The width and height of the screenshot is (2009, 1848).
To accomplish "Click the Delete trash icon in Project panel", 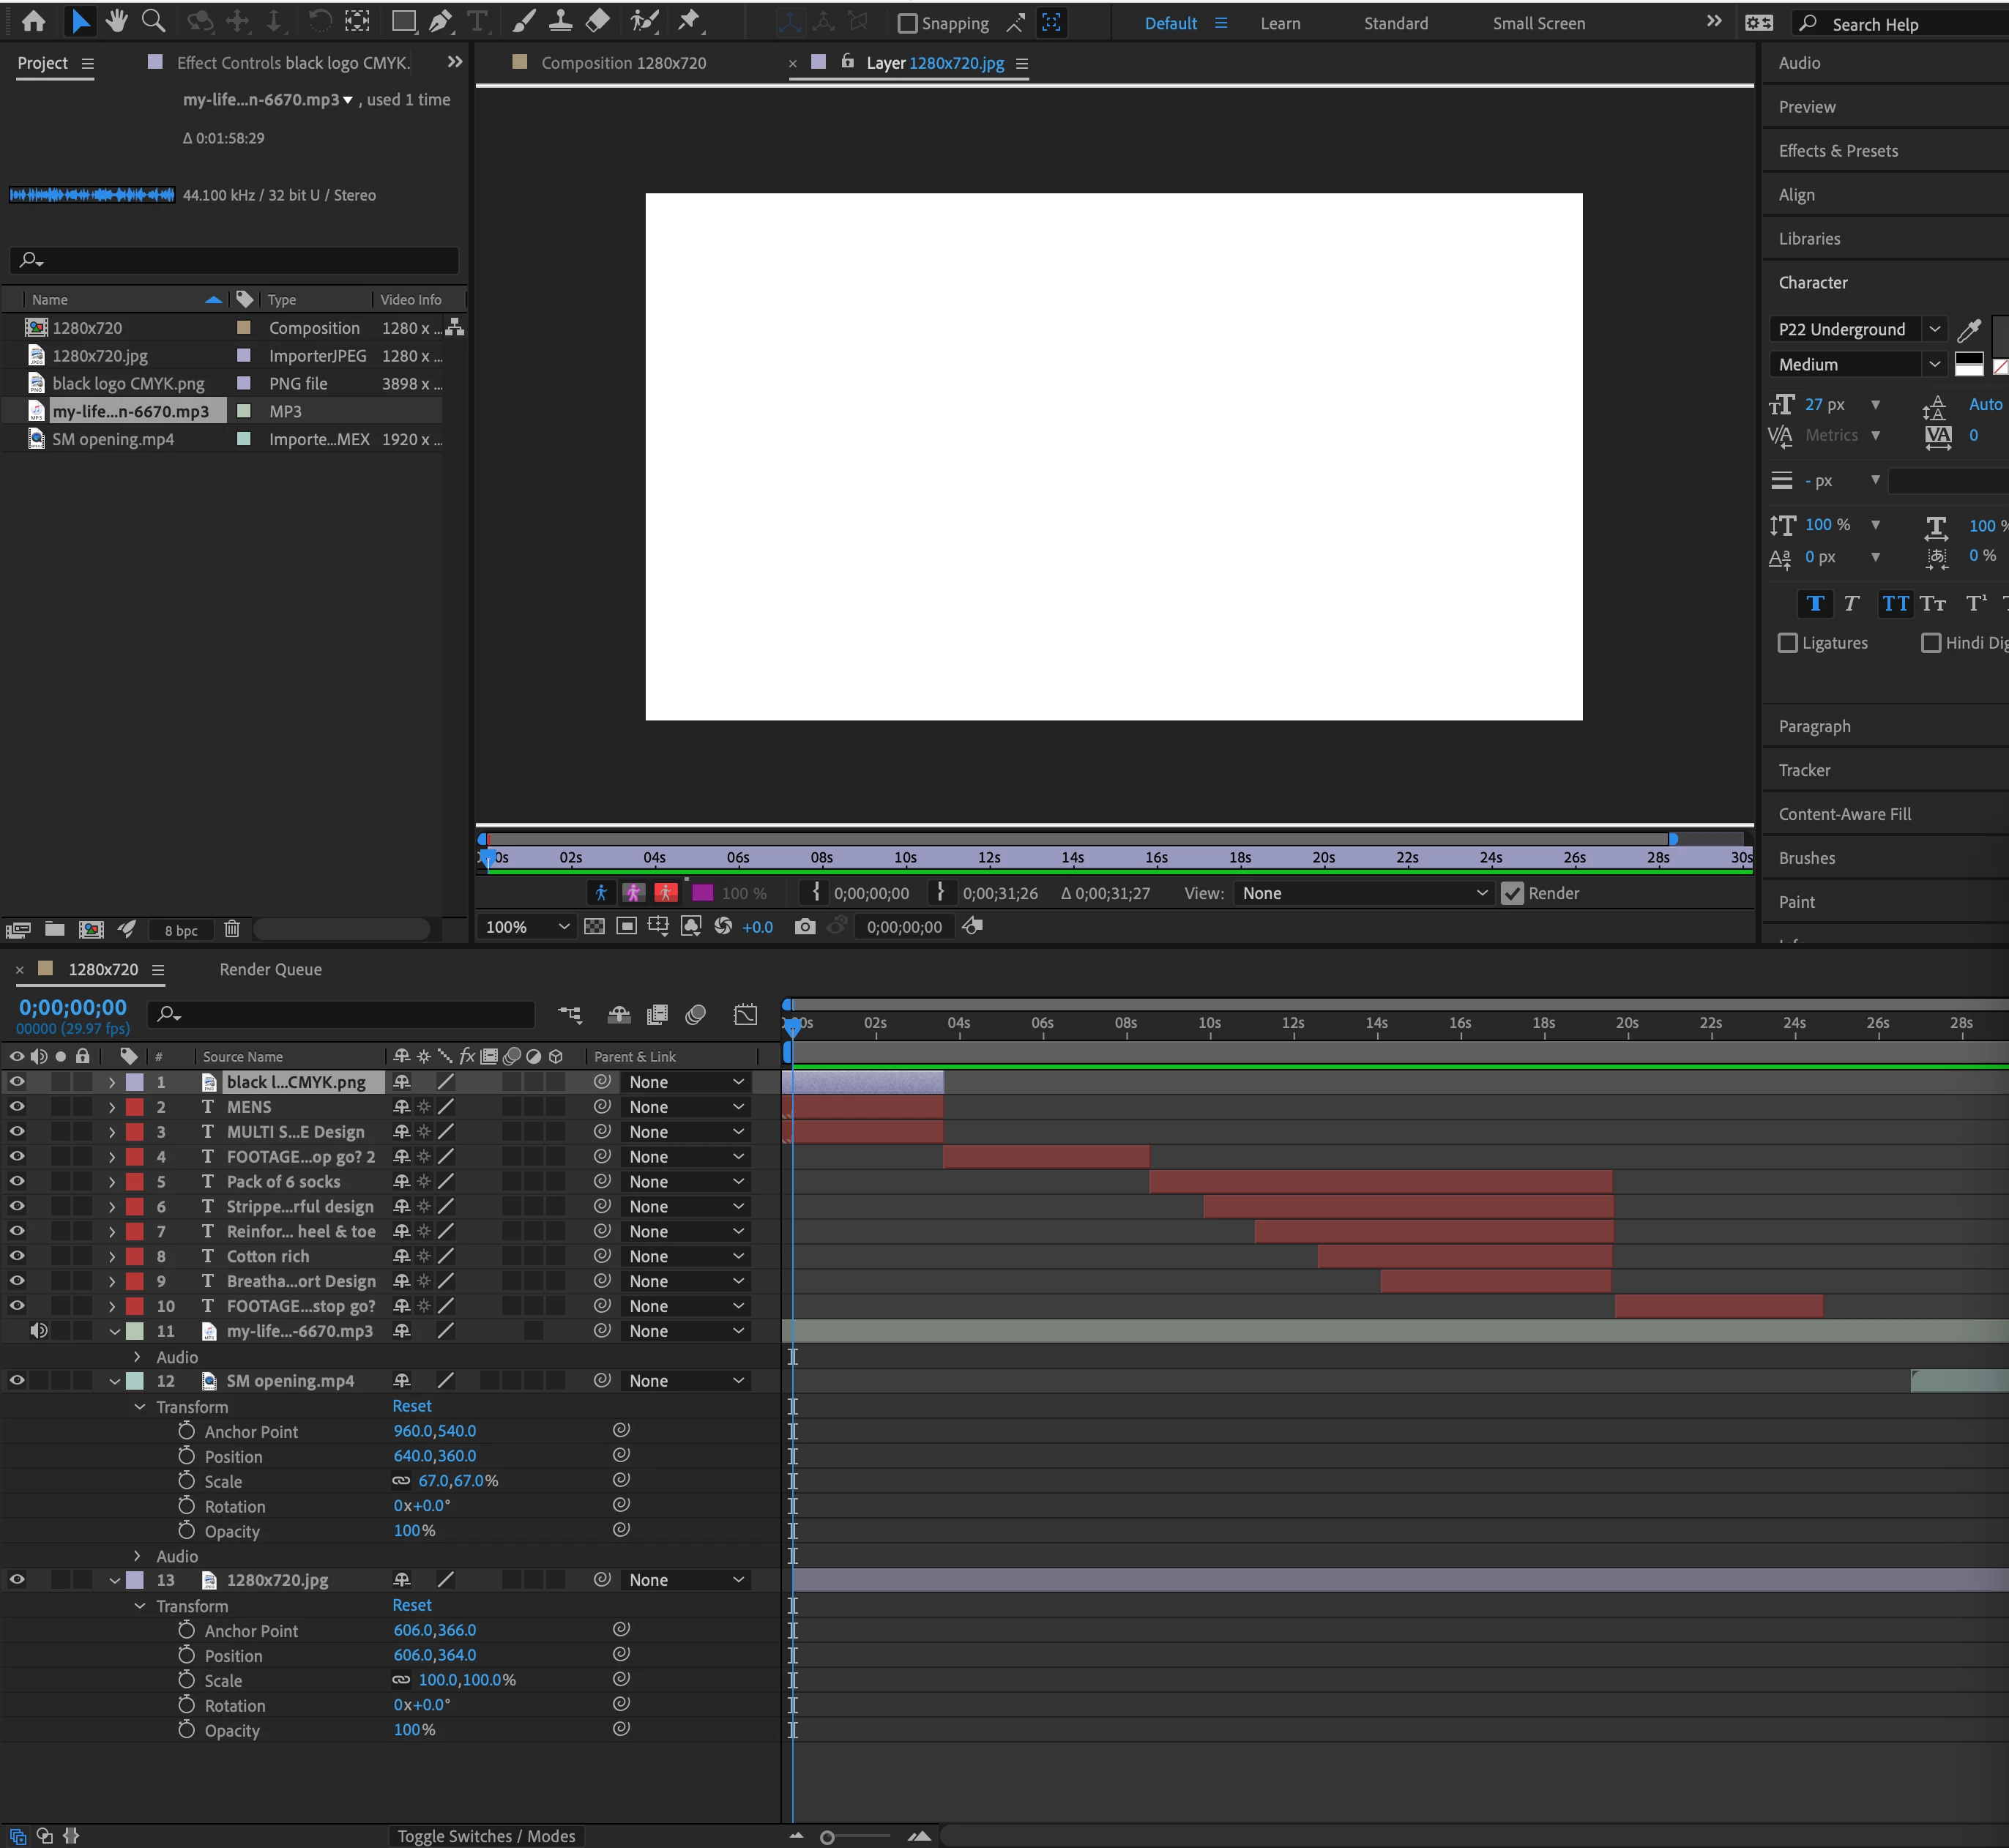I will 232,929.
